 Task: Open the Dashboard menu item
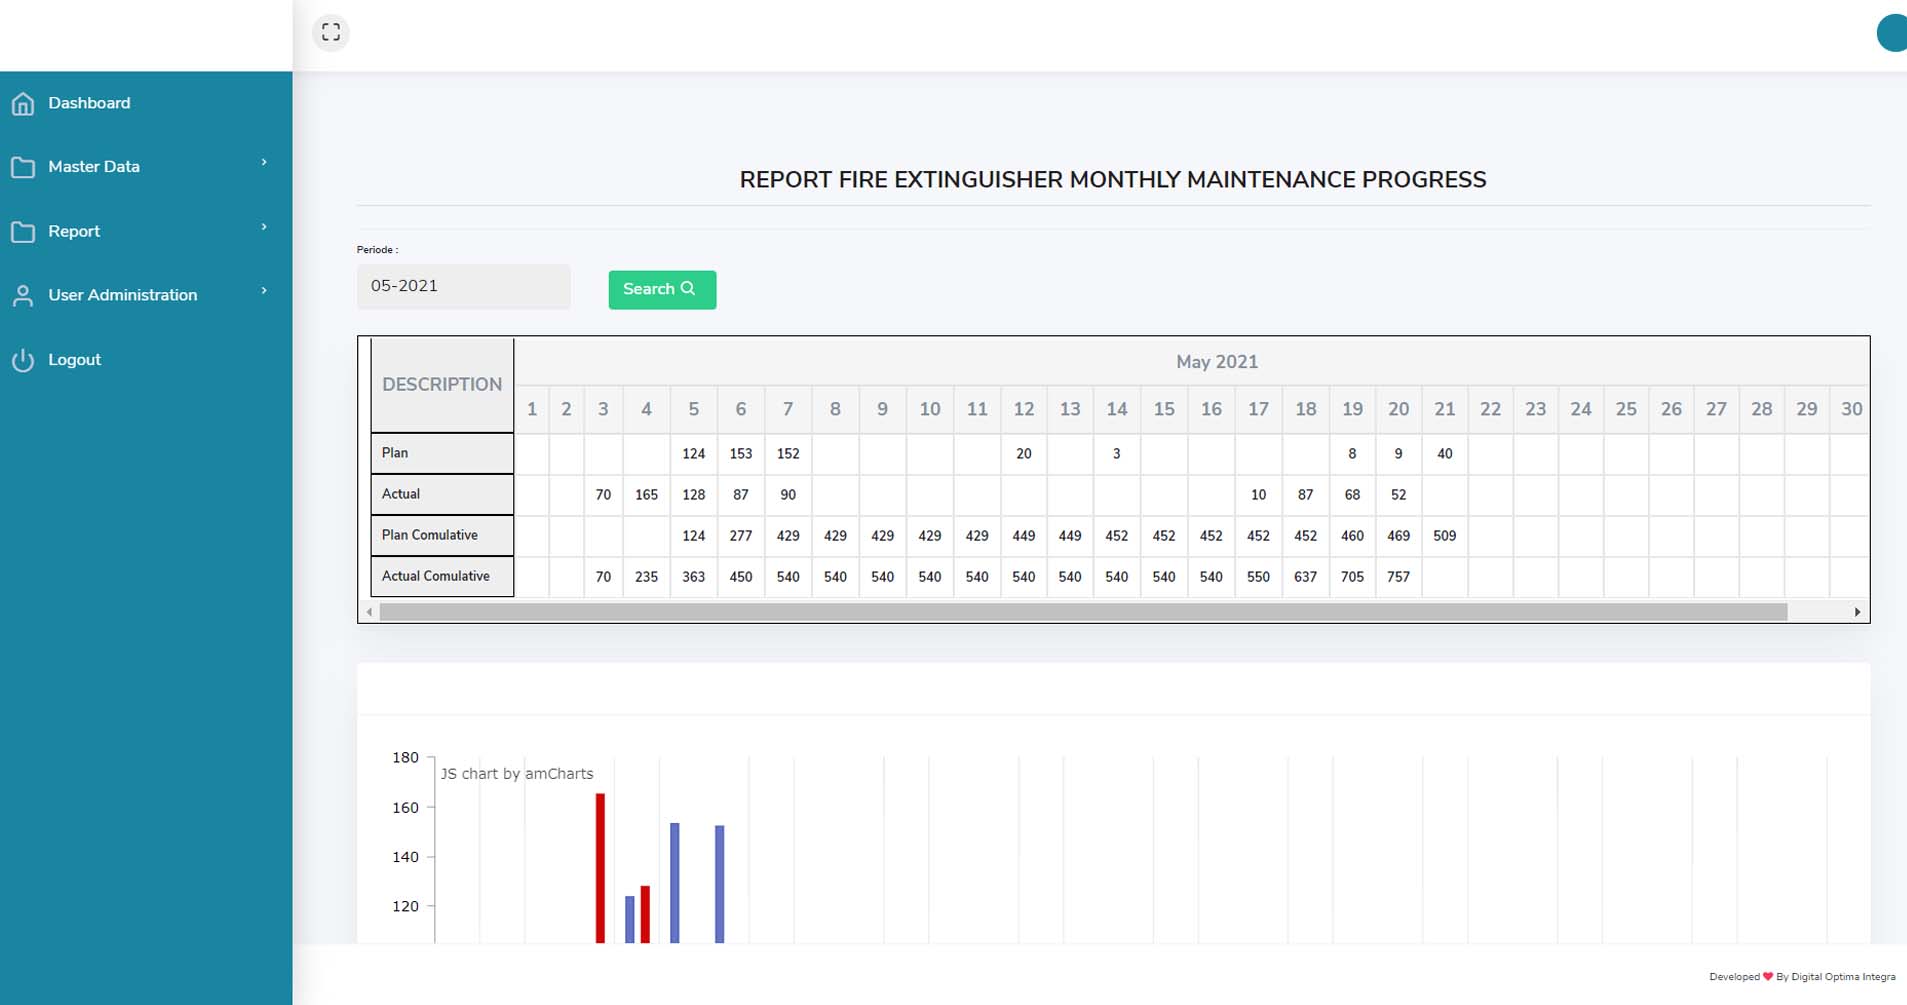click(x=89, y=103)
